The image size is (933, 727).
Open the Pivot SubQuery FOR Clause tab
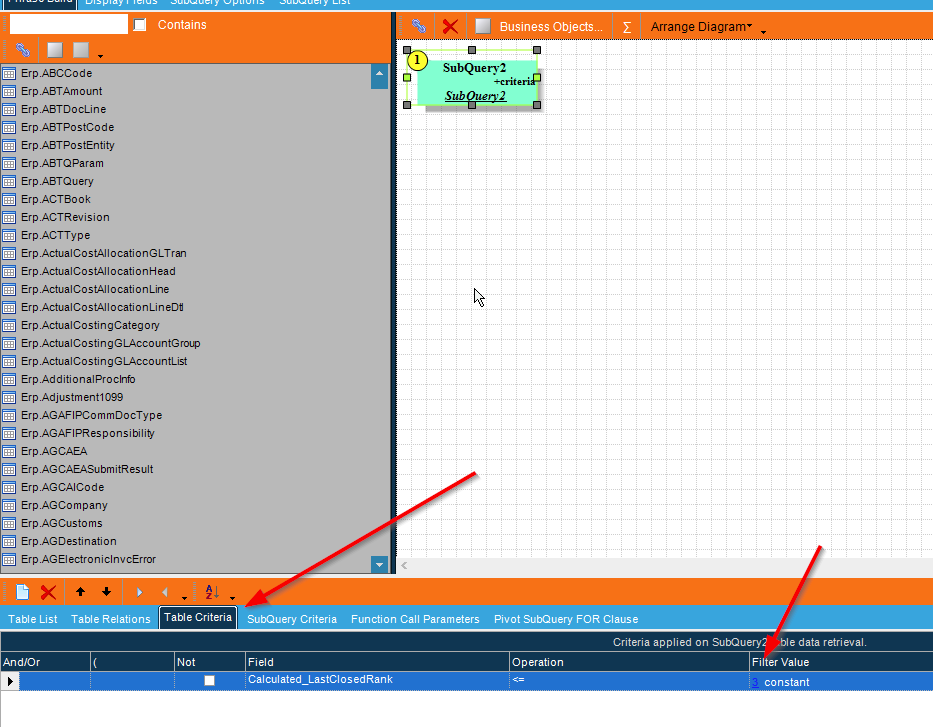click(x=566, y=619)
